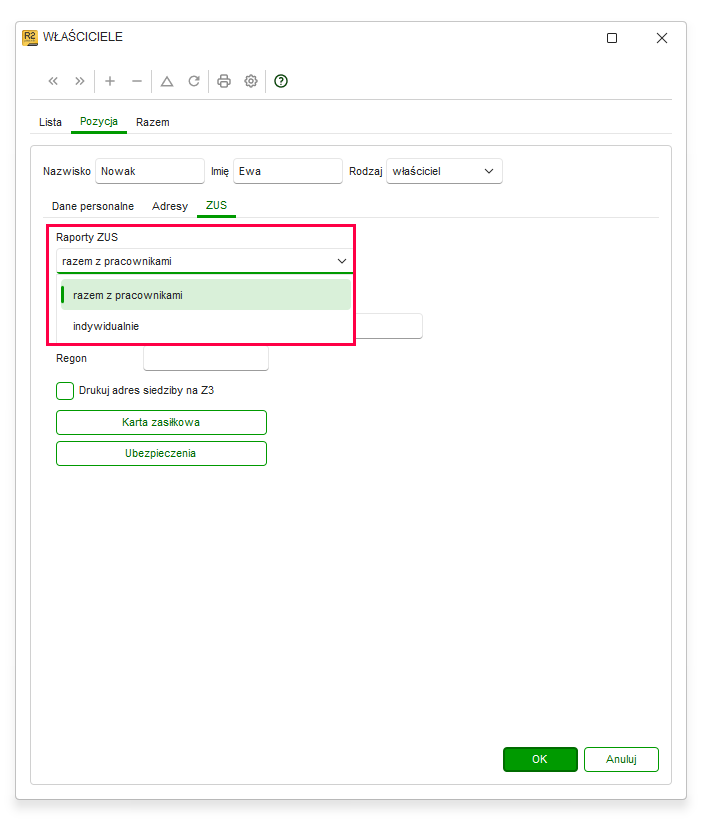This screenshot has width=714, height=829.
Task: Go to previous record with double-left arrows
Action: point(53,81)
